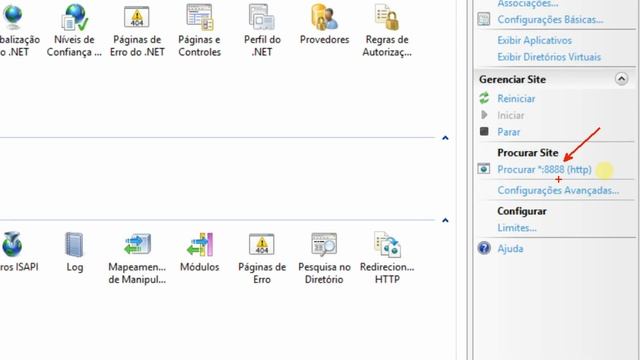Collapse the upper feature group chevron

click(x=445, y=138)
